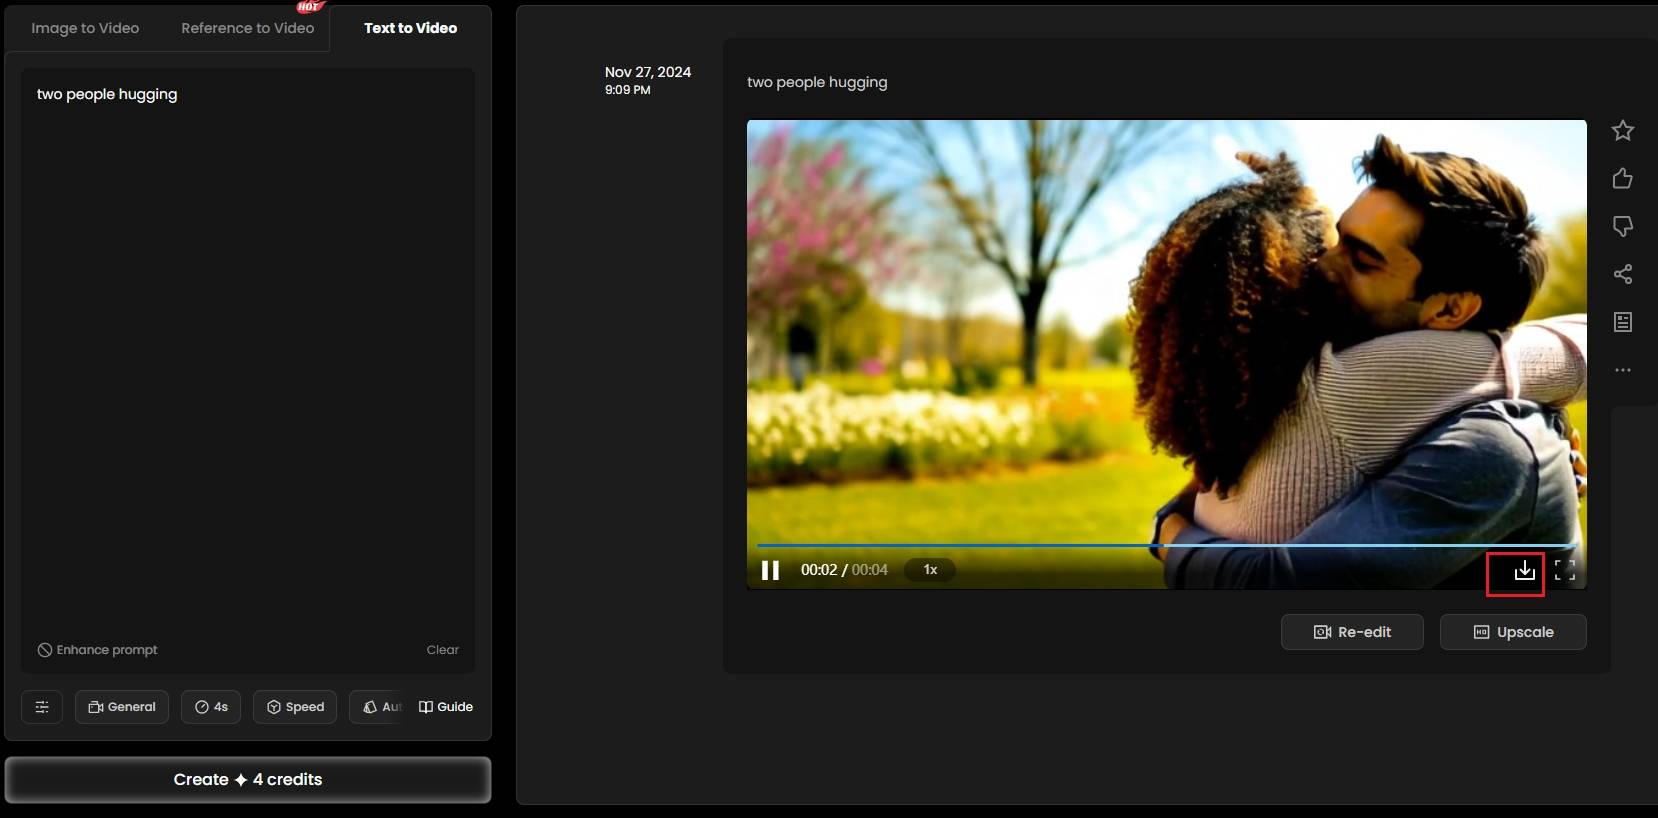The width and height of the screenshot is (1658, 818).
Task: Change the 4s duration setting
Action: [211, 707]
